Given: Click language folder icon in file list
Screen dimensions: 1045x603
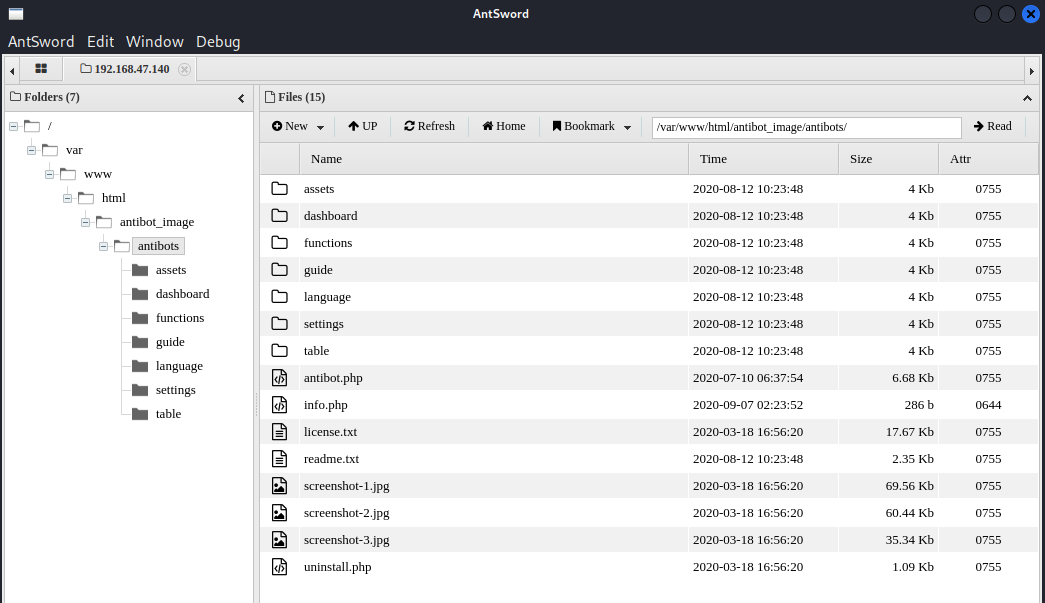Looking at the screenshot, I should tap(279, 297).
